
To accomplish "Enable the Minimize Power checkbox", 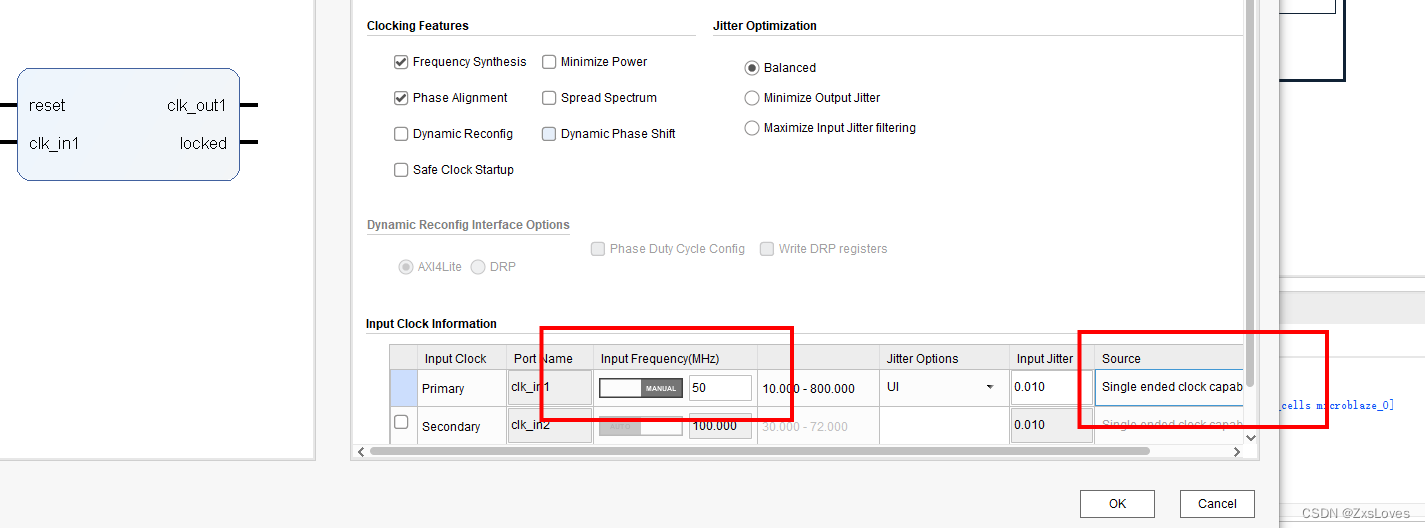I will [549, 62].
